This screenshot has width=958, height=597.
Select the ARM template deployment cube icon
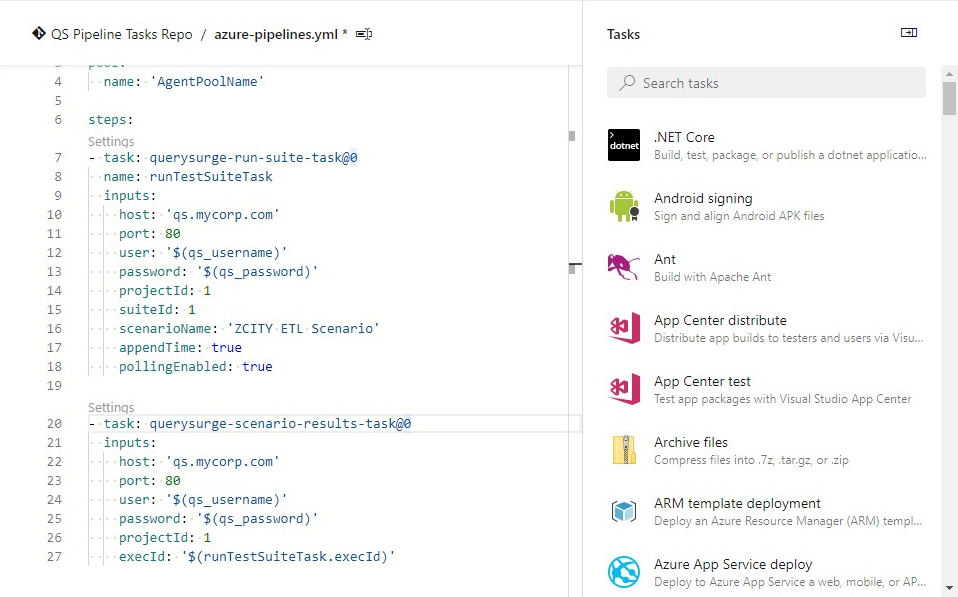pos(624,511)
